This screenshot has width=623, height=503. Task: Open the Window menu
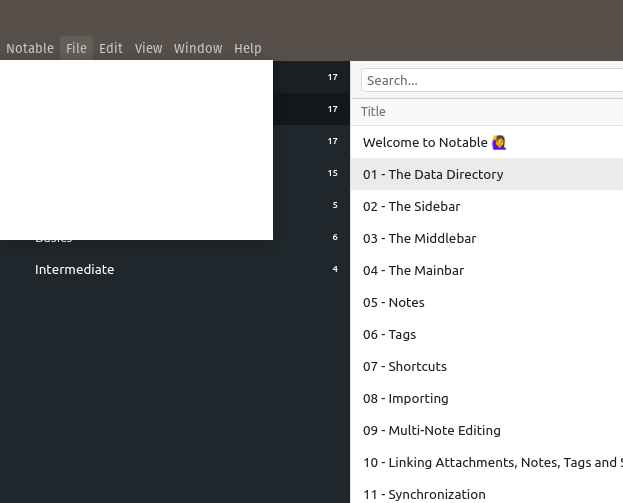(x=198, y=48)
